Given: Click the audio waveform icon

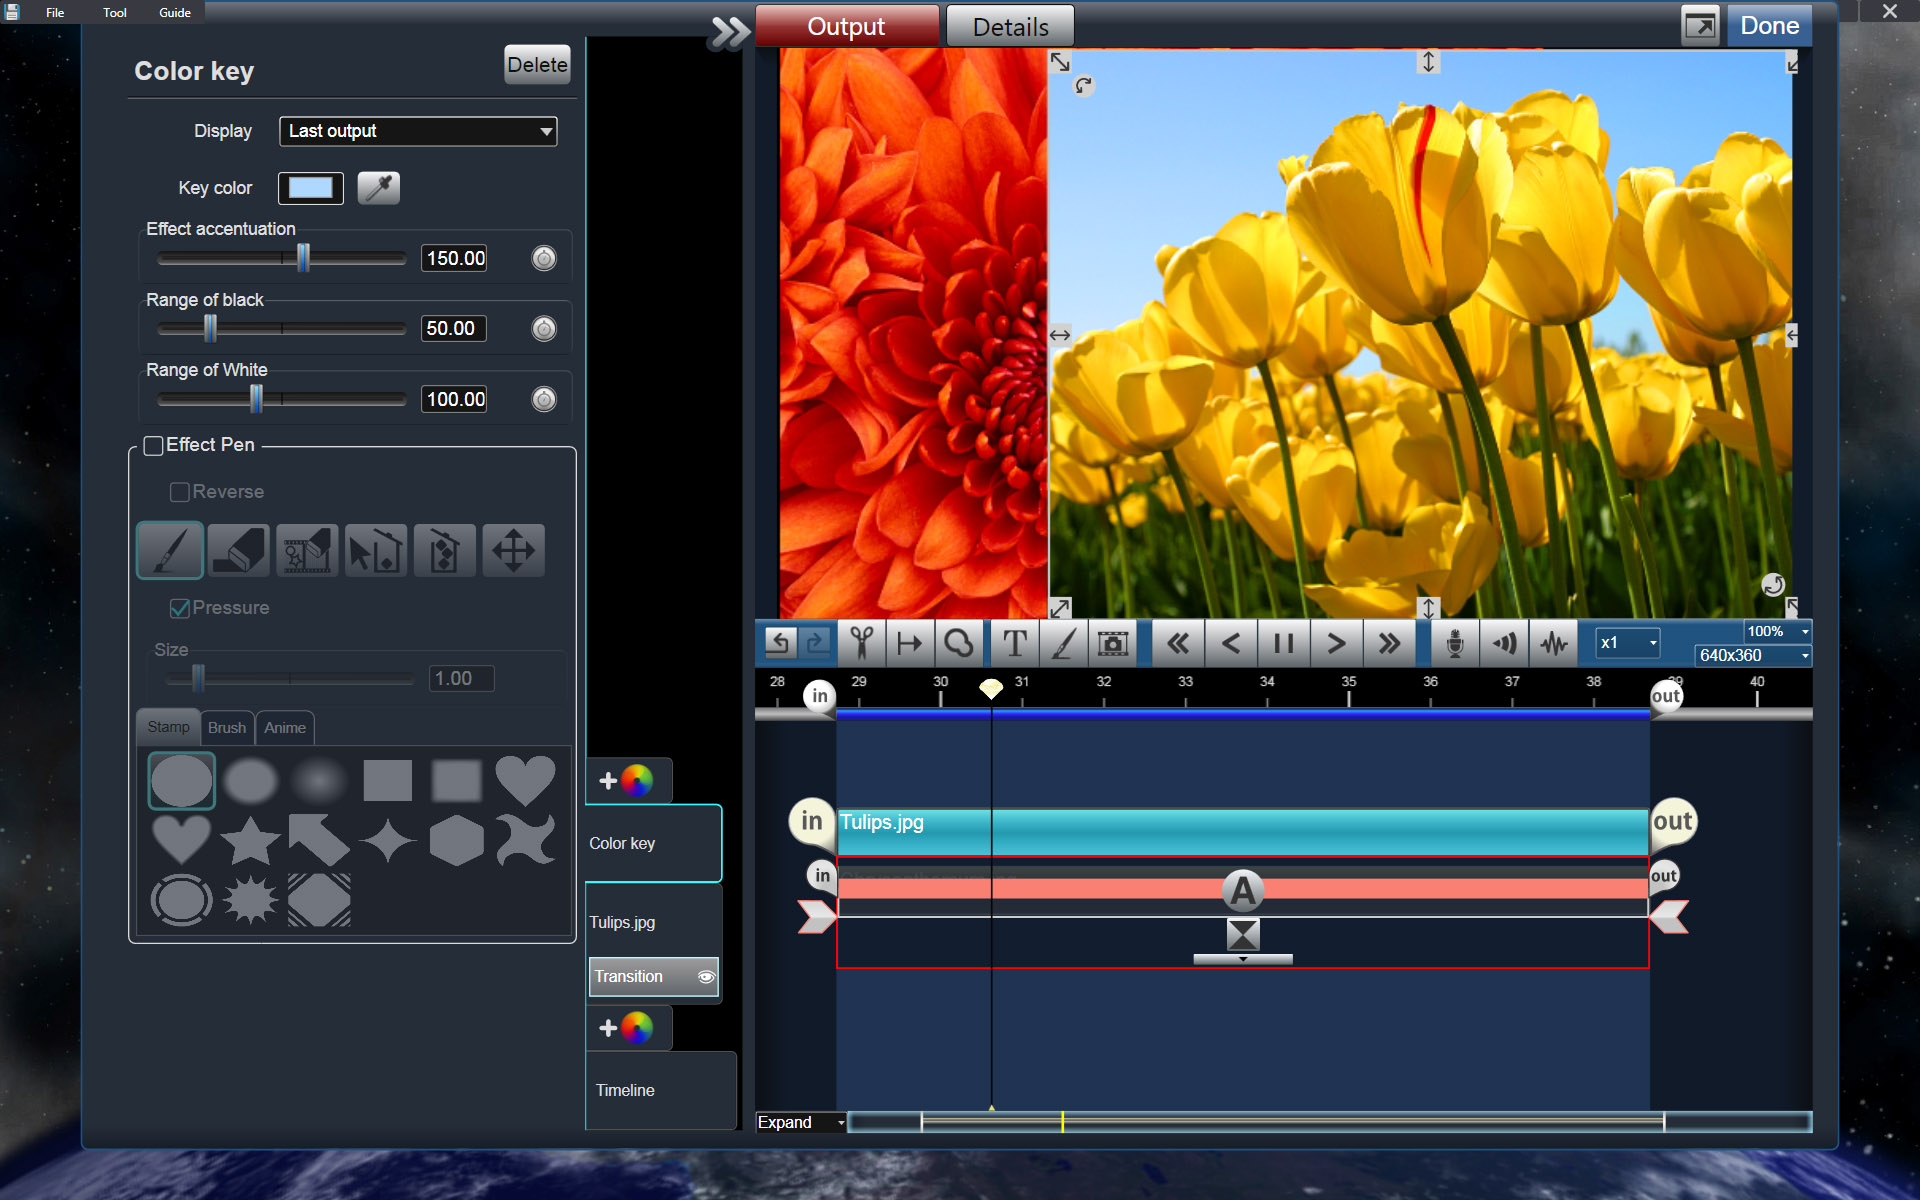Looking at the screenshot, I should [x=1553, y=643].
